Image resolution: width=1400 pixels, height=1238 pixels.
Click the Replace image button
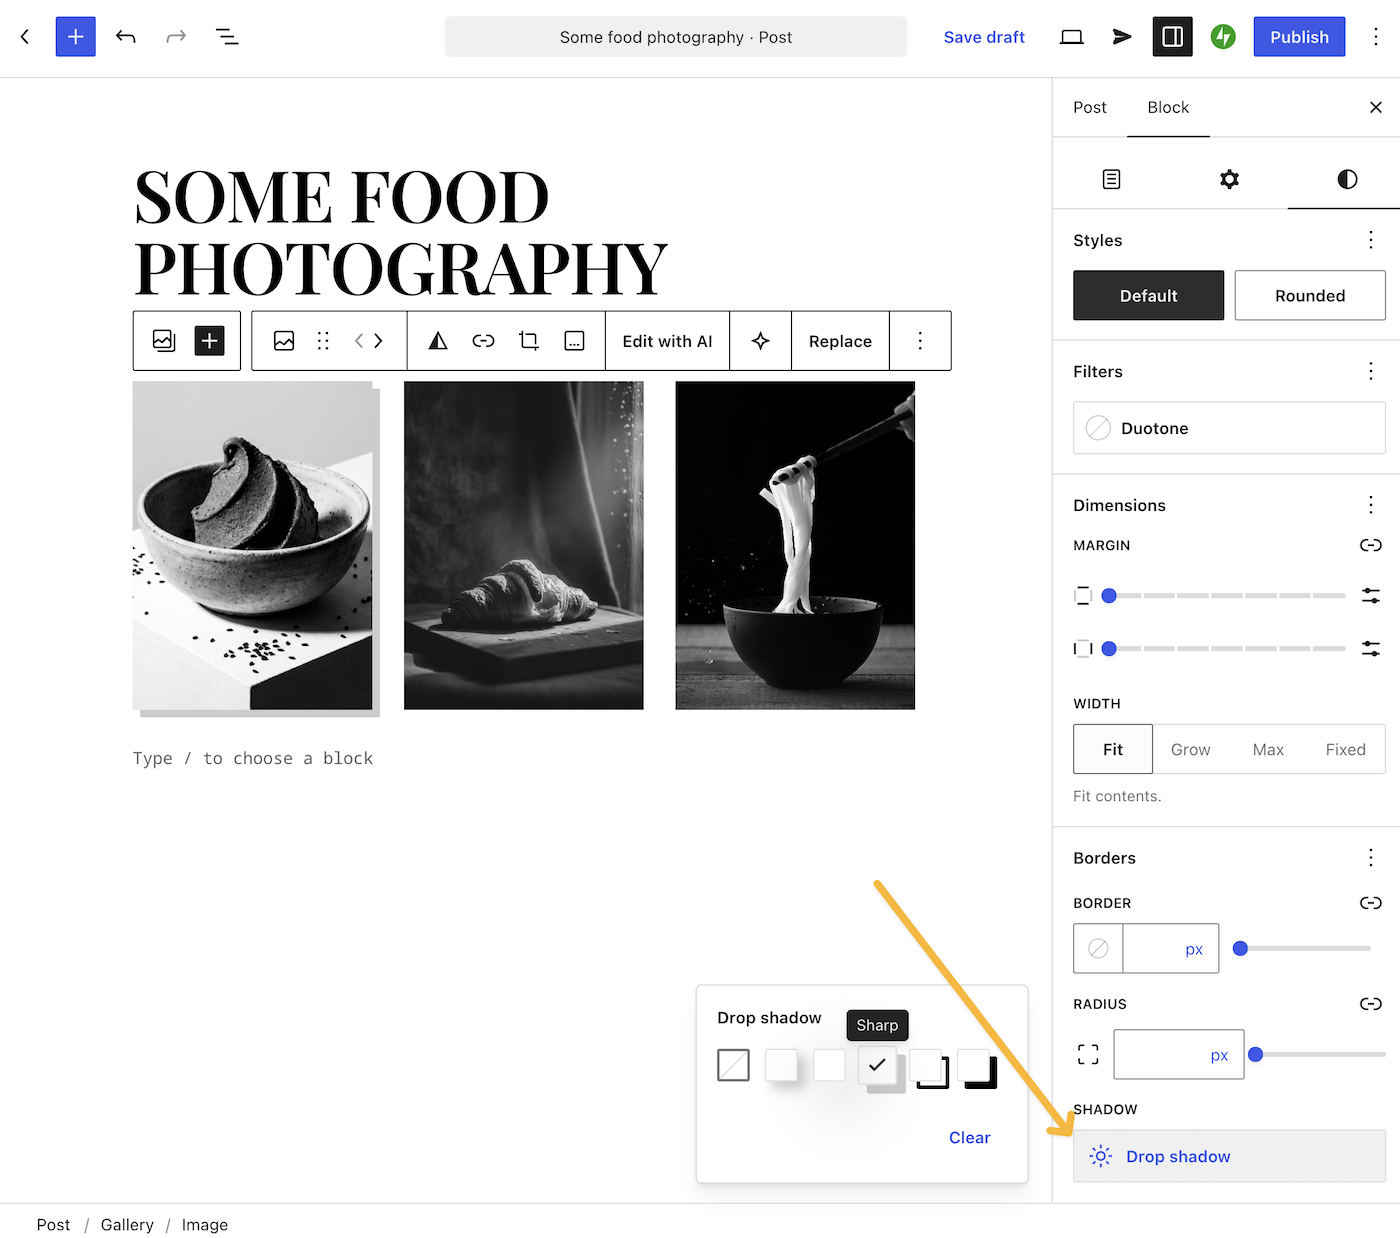point(840,341)
